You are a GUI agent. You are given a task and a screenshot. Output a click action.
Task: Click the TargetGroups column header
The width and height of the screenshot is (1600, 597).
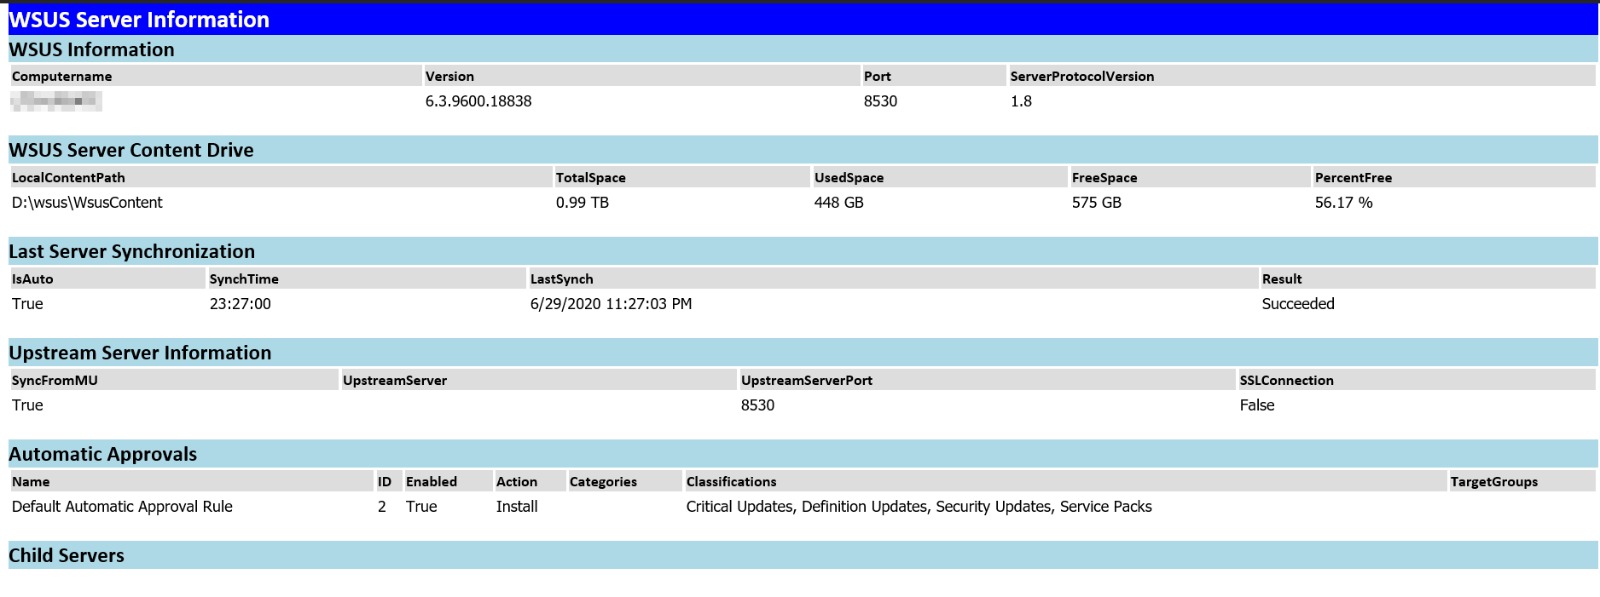click(1494, 482)
